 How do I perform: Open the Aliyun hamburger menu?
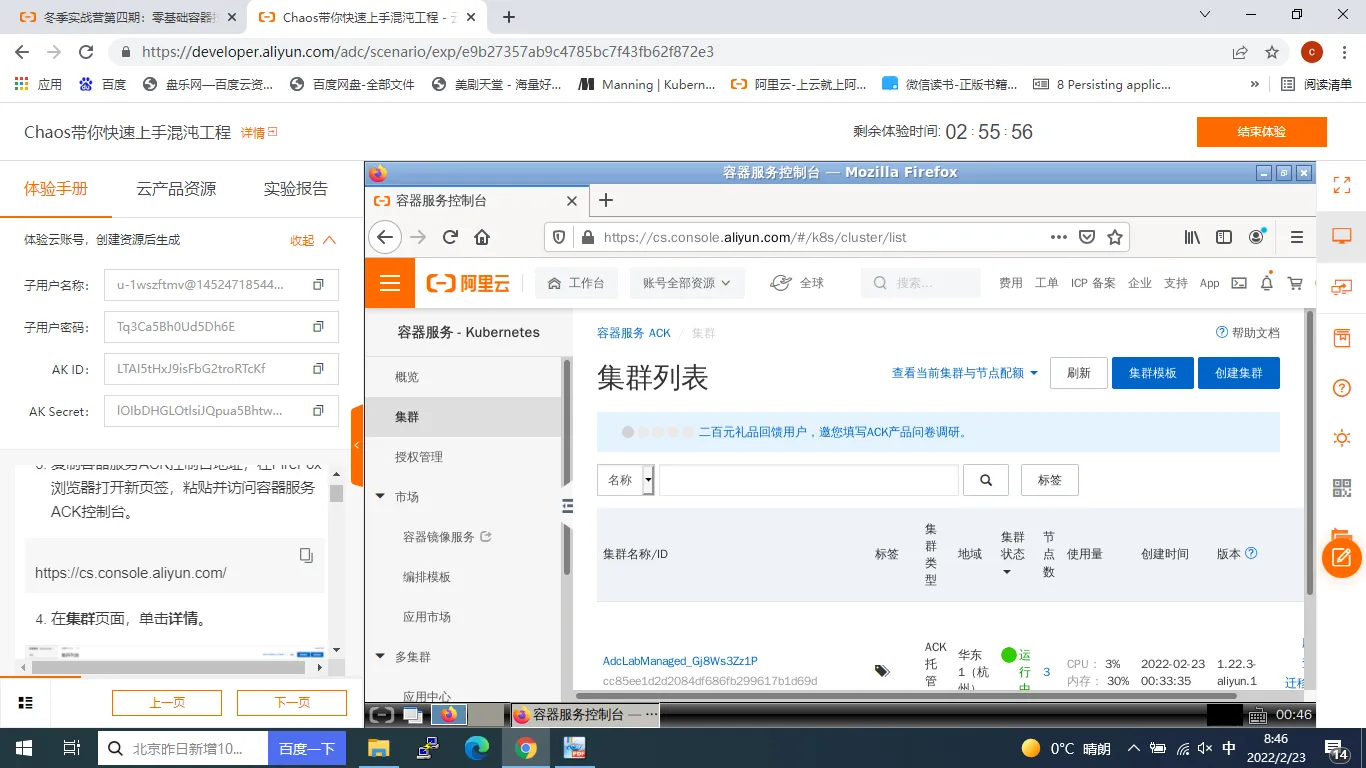coord(390,283)
